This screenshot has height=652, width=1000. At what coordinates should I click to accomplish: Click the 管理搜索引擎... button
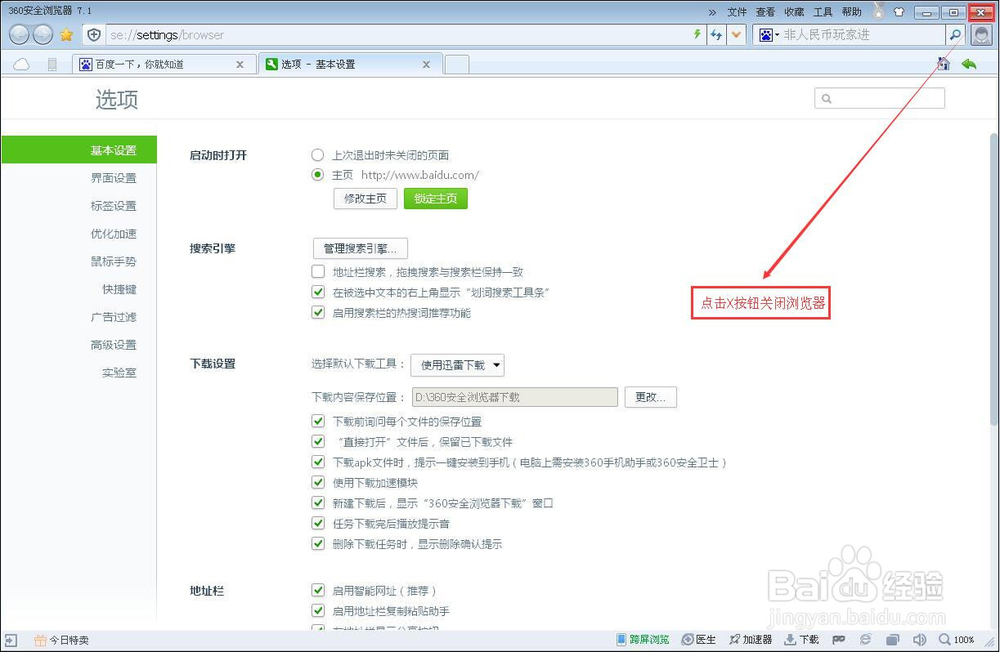click(360, 248)
